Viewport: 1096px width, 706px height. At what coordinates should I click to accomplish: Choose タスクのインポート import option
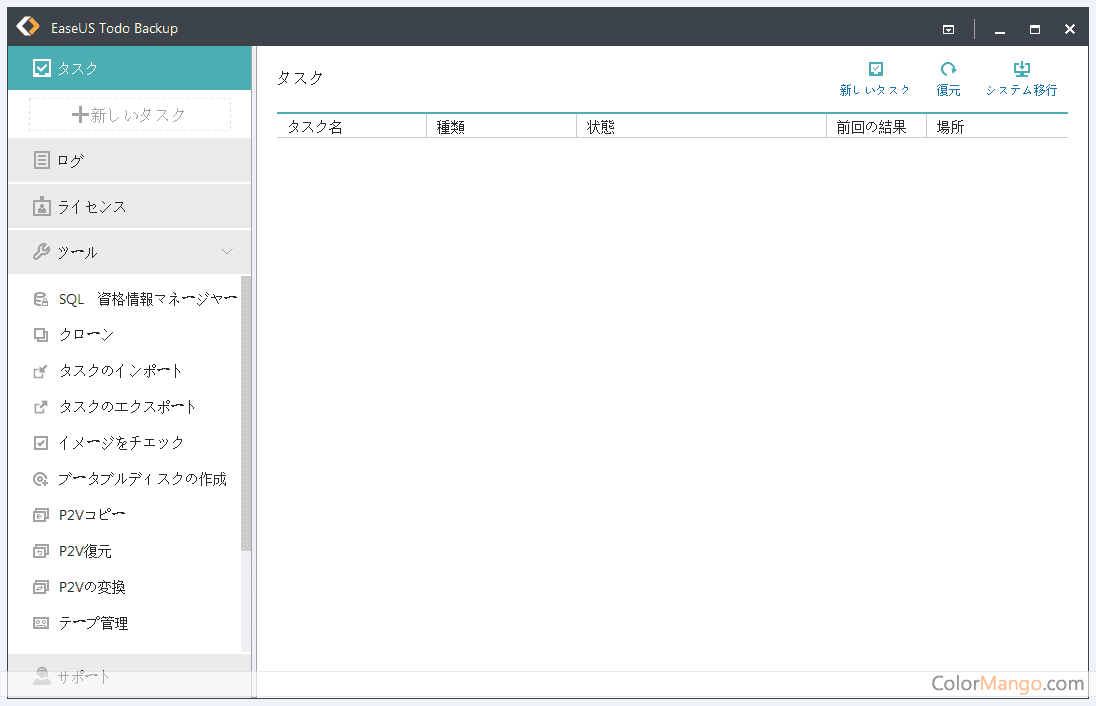click(120, 371)
